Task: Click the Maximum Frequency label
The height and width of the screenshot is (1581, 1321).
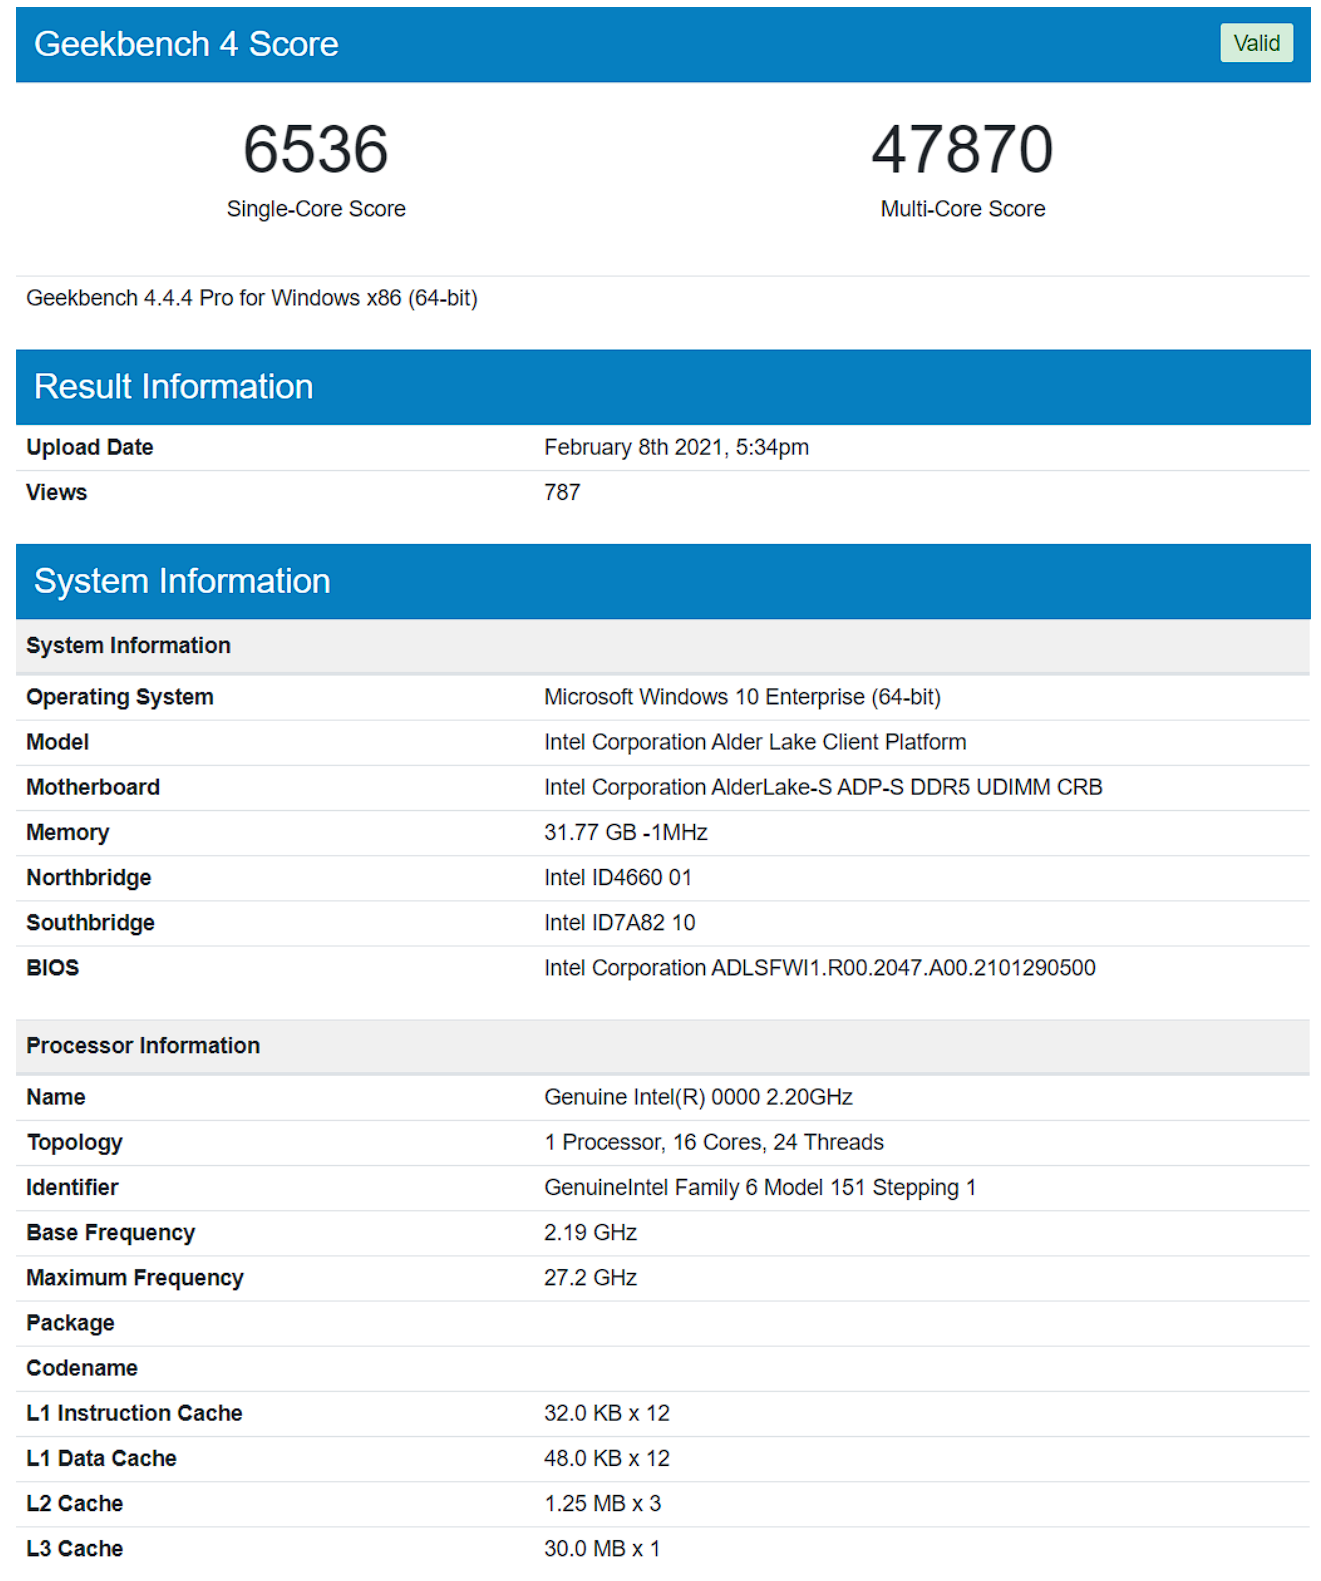Action: point(135,1277)
